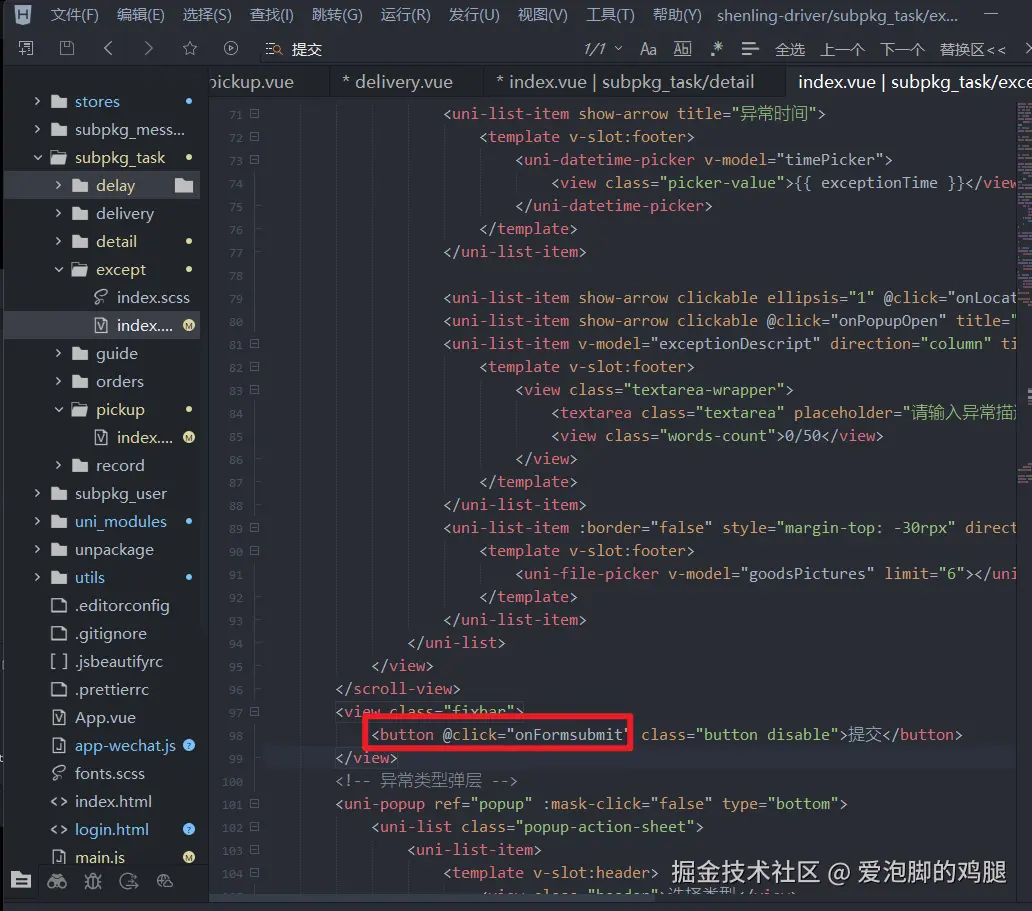
Task: Collapse the pickup folder chevron
Action: 59,409
